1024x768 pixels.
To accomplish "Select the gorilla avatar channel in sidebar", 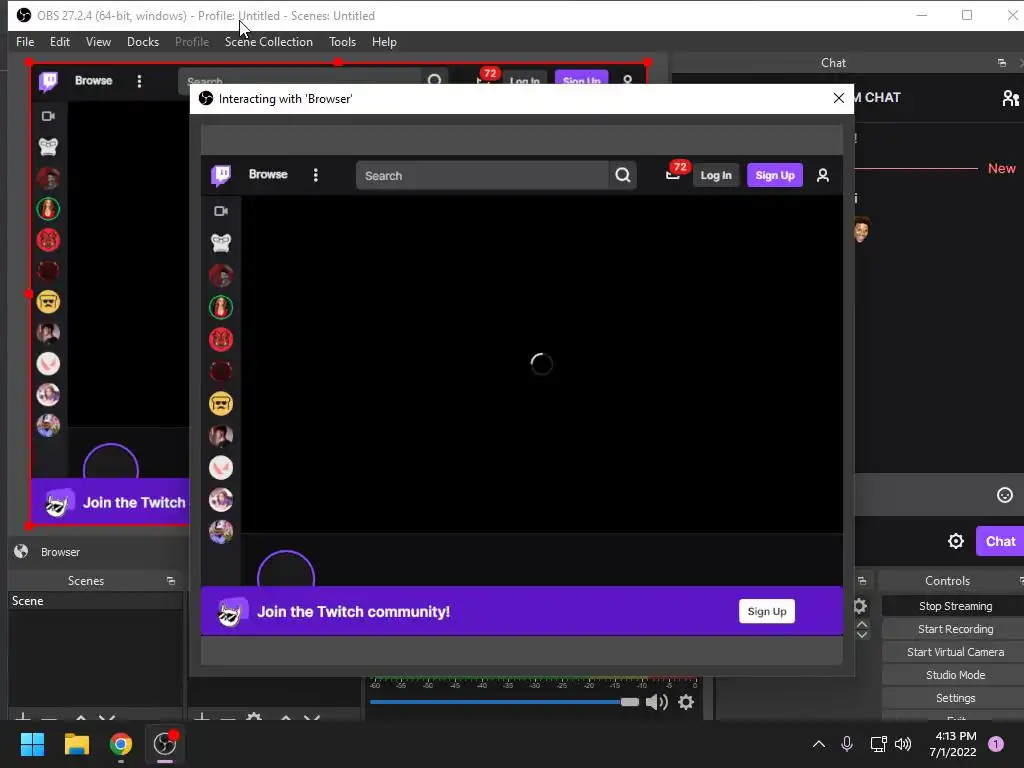I will [x=221, y=243].
